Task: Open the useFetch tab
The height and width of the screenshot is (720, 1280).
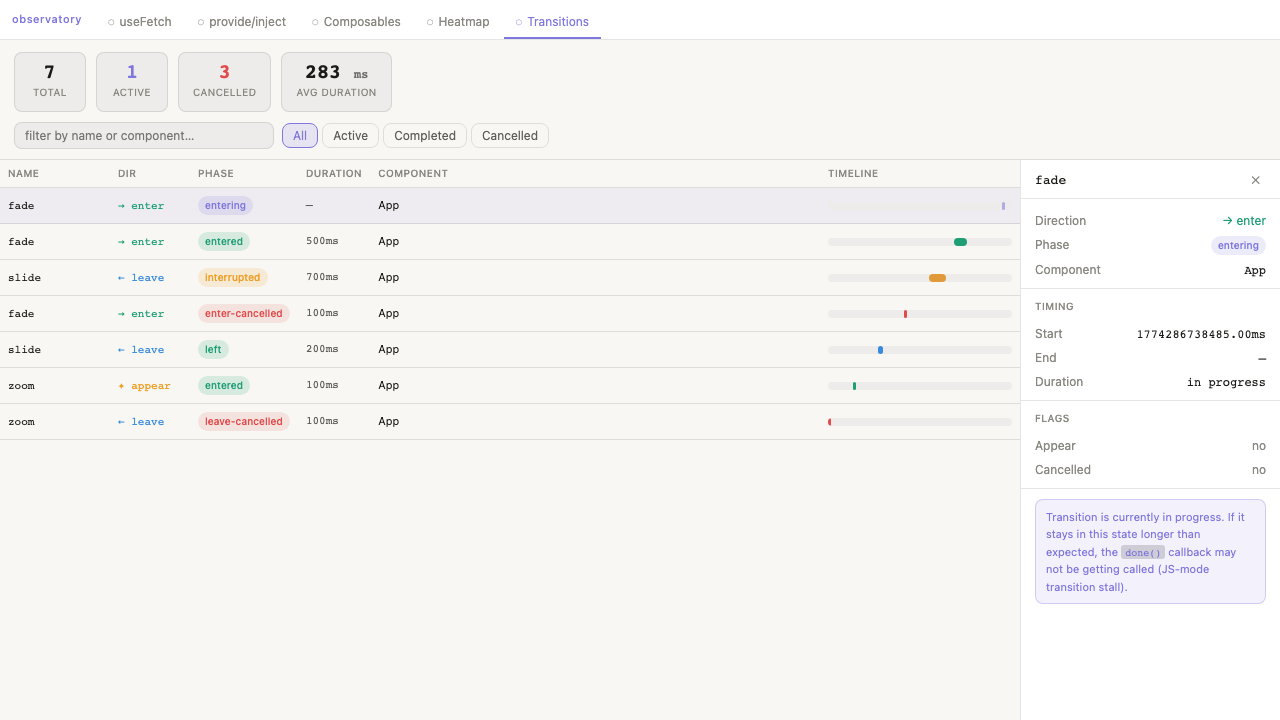Action: pyautogui.click(x=145, y=21)
